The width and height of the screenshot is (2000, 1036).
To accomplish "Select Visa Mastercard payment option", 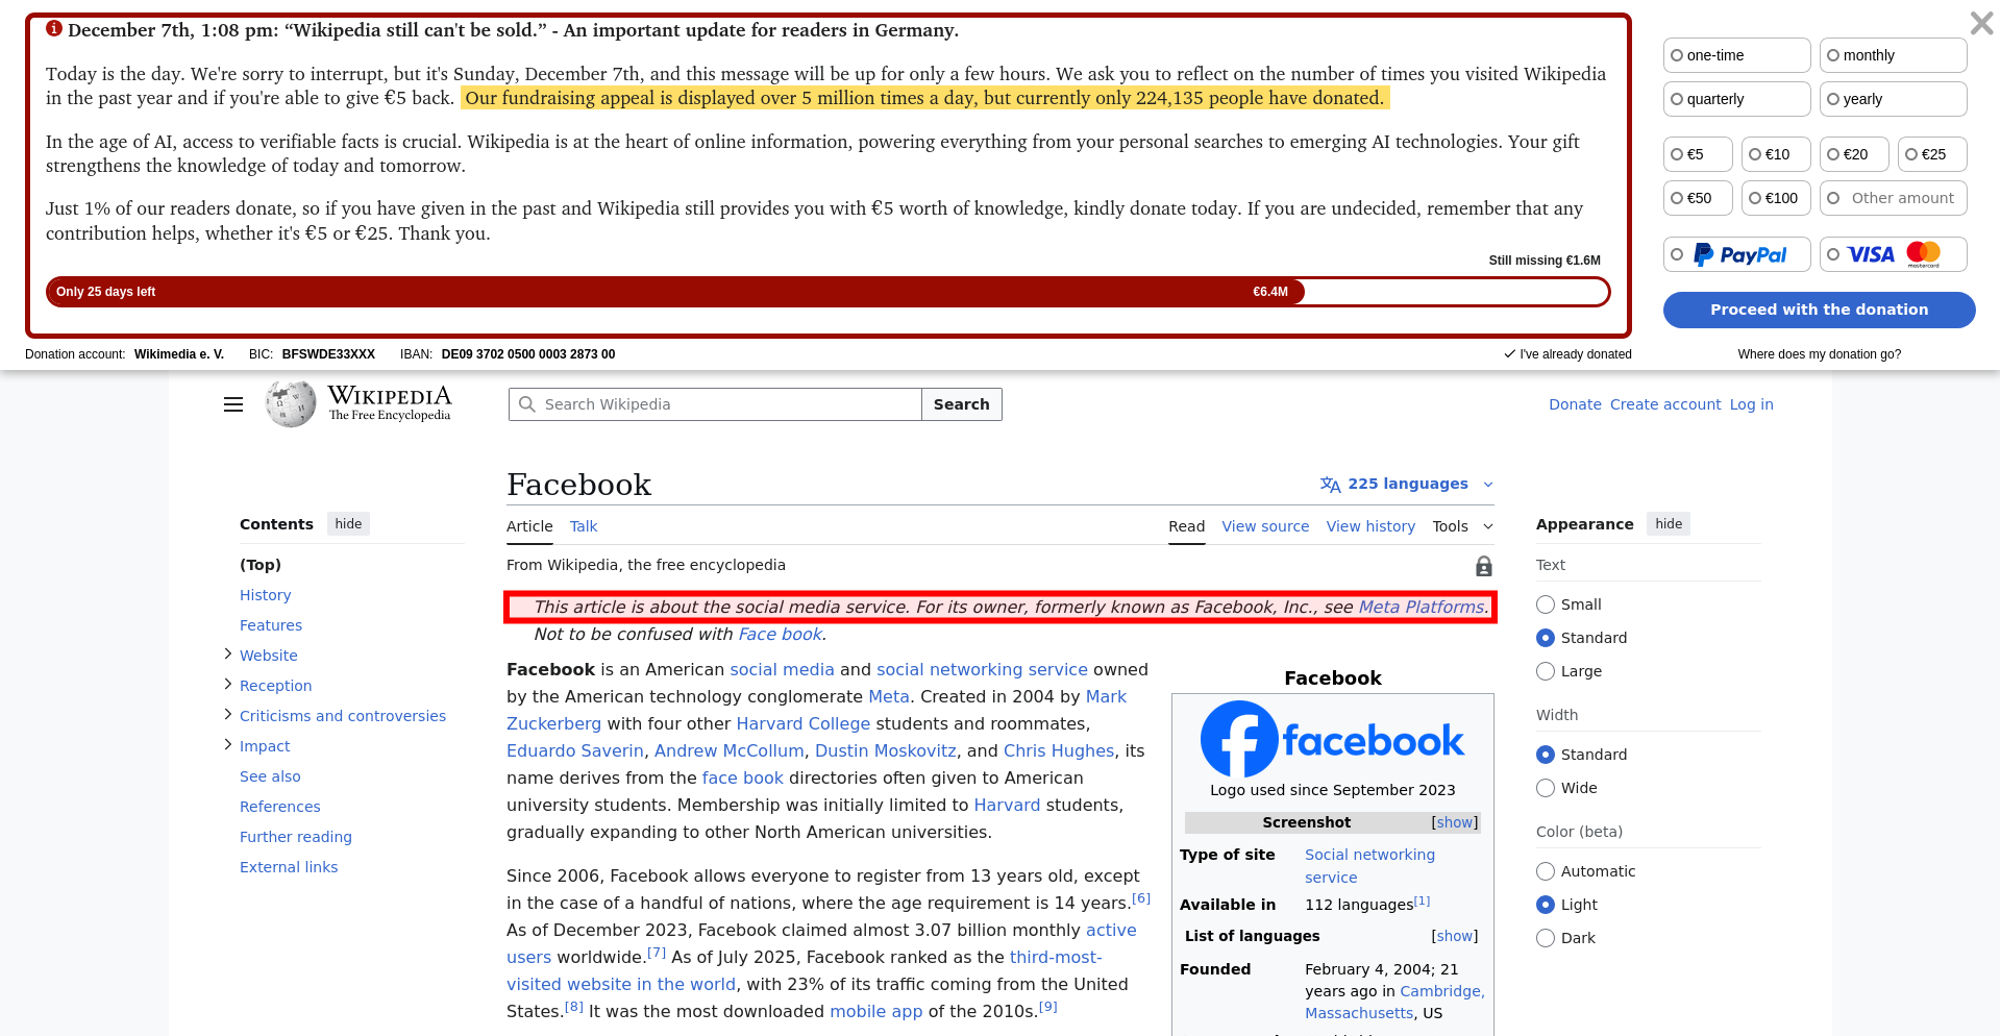I will coord(1893,255).
